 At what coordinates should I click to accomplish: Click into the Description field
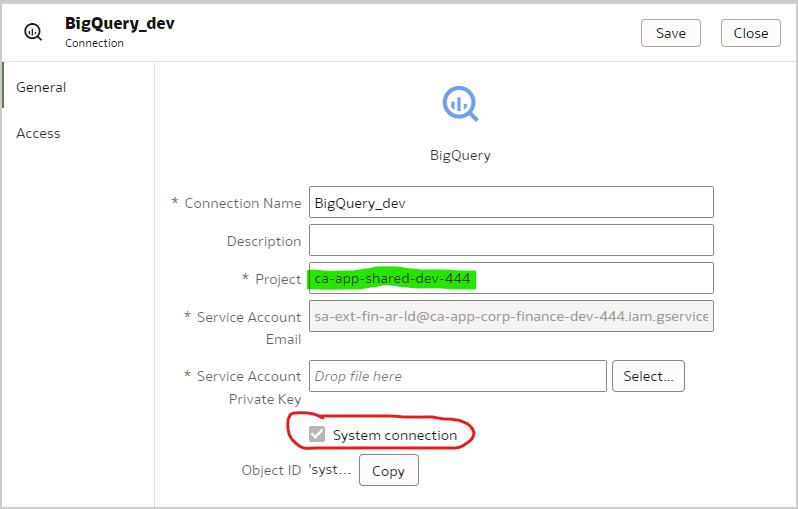click(511, 240)
